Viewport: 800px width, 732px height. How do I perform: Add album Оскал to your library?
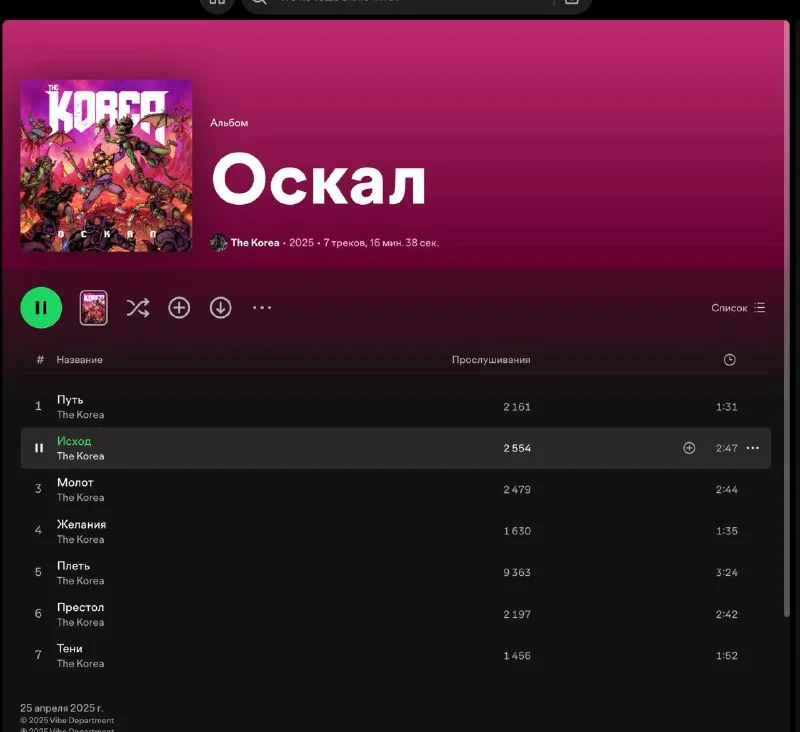pos(179,308)
